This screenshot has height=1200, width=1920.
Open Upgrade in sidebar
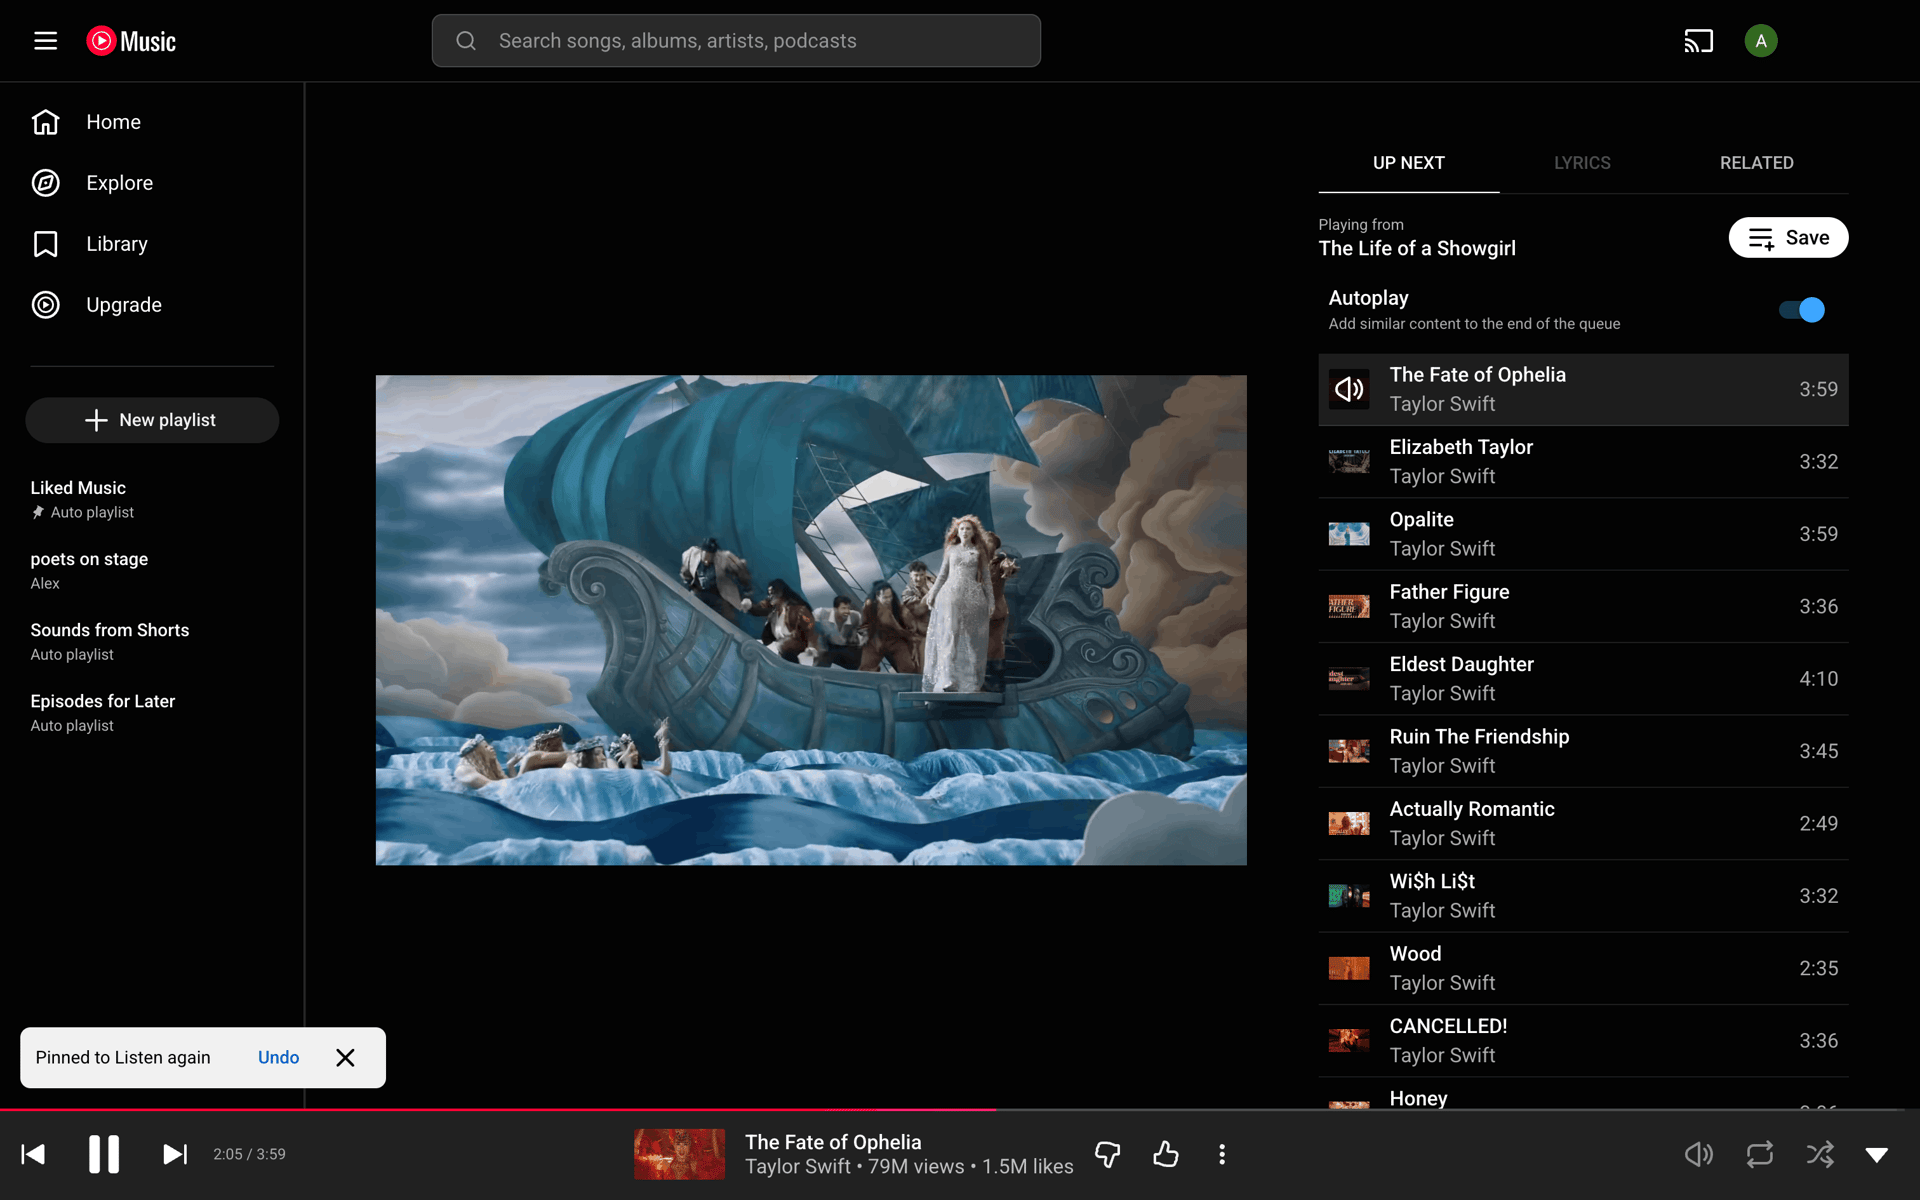[x=152, y=305]
